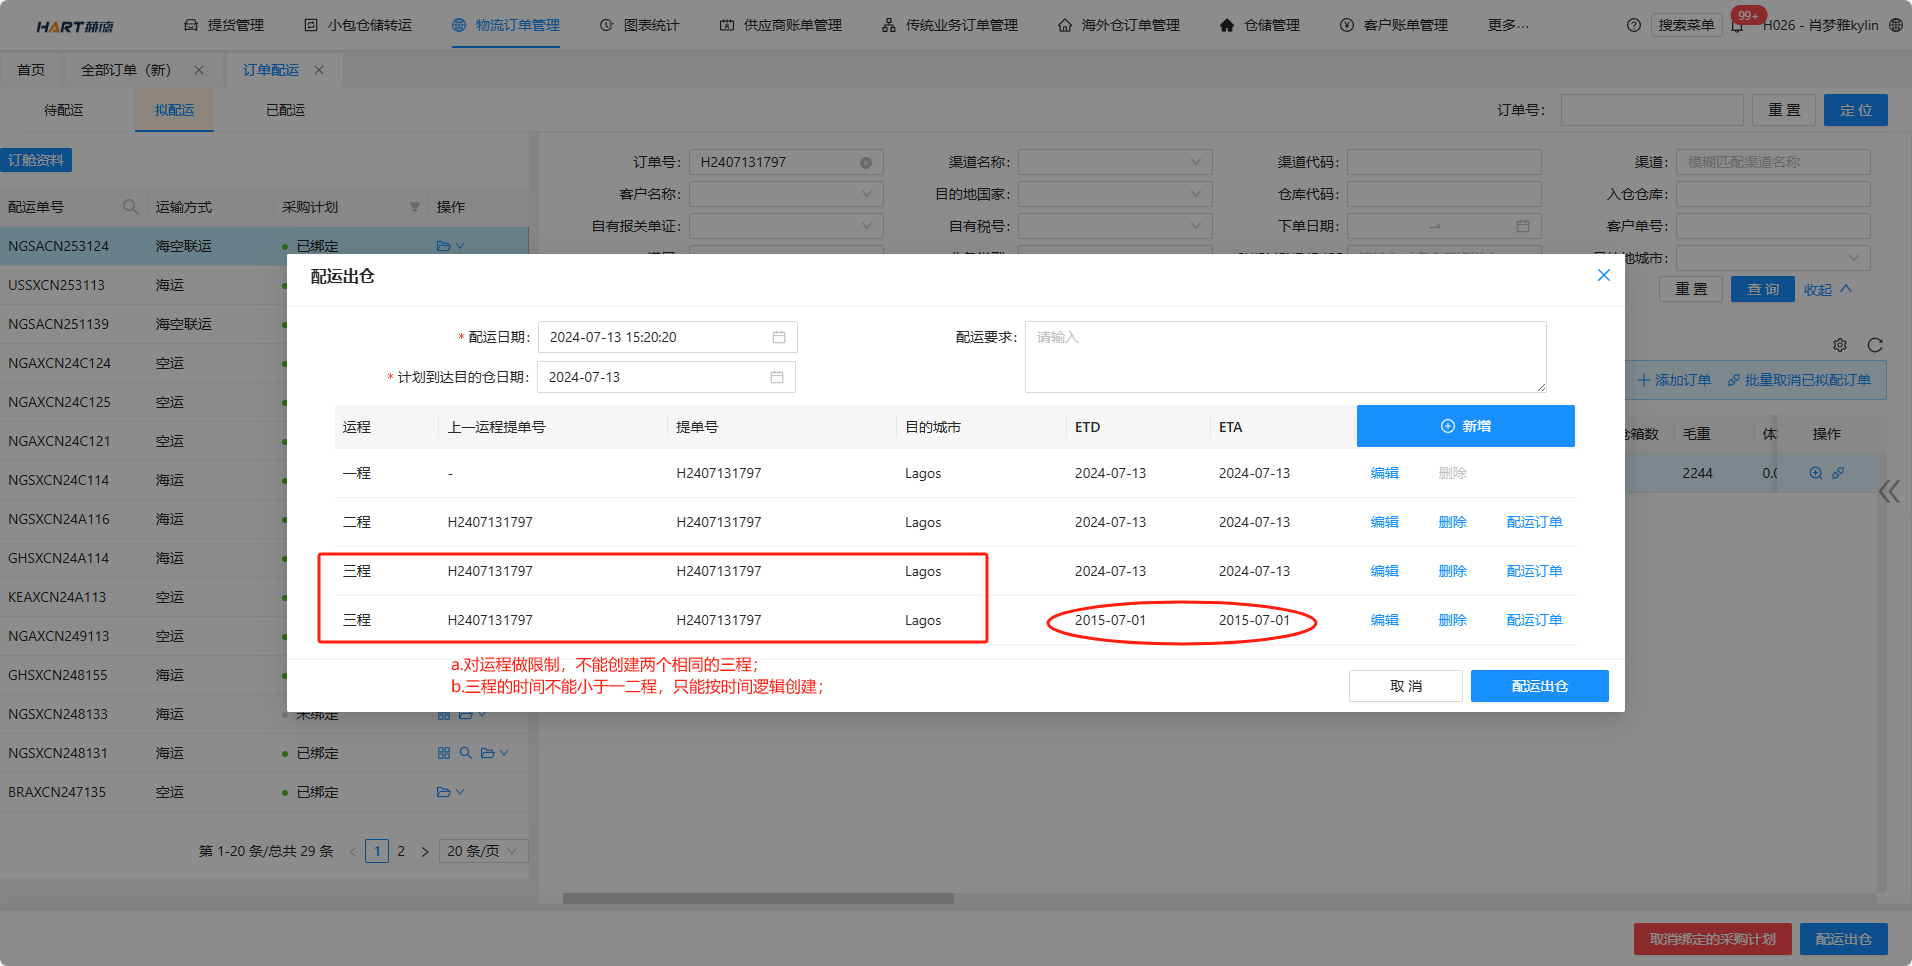The image size is (1912, 966).
Task: Click the blue 新增 button
Action: [1465, 426]
